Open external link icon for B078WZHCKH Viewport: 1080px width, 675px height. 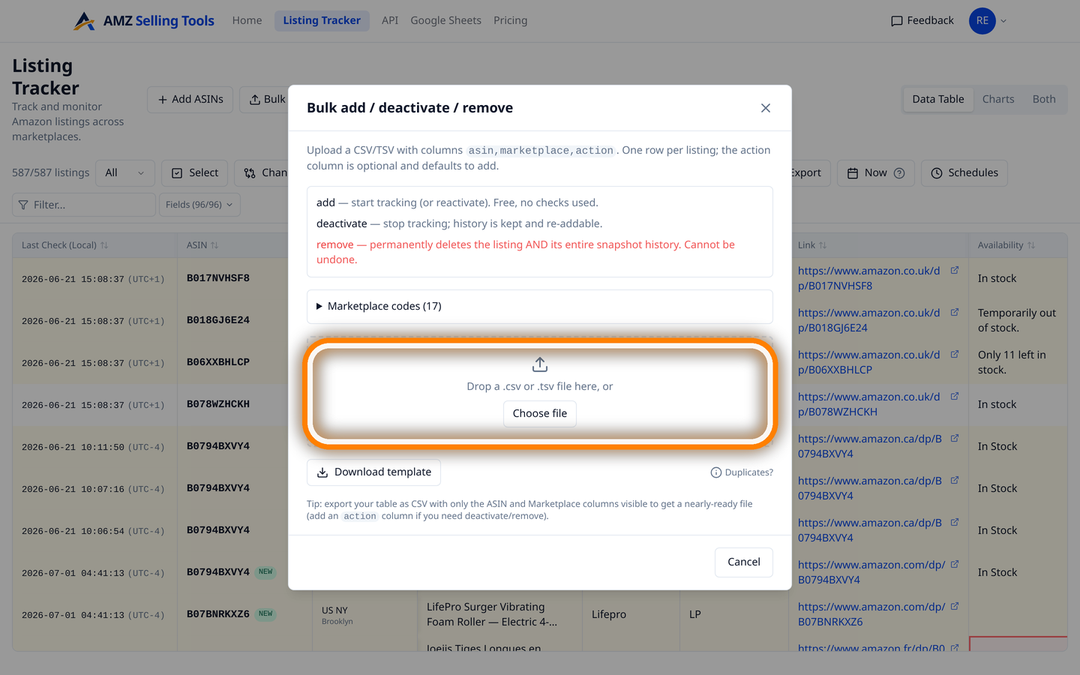tap(955, 397)
